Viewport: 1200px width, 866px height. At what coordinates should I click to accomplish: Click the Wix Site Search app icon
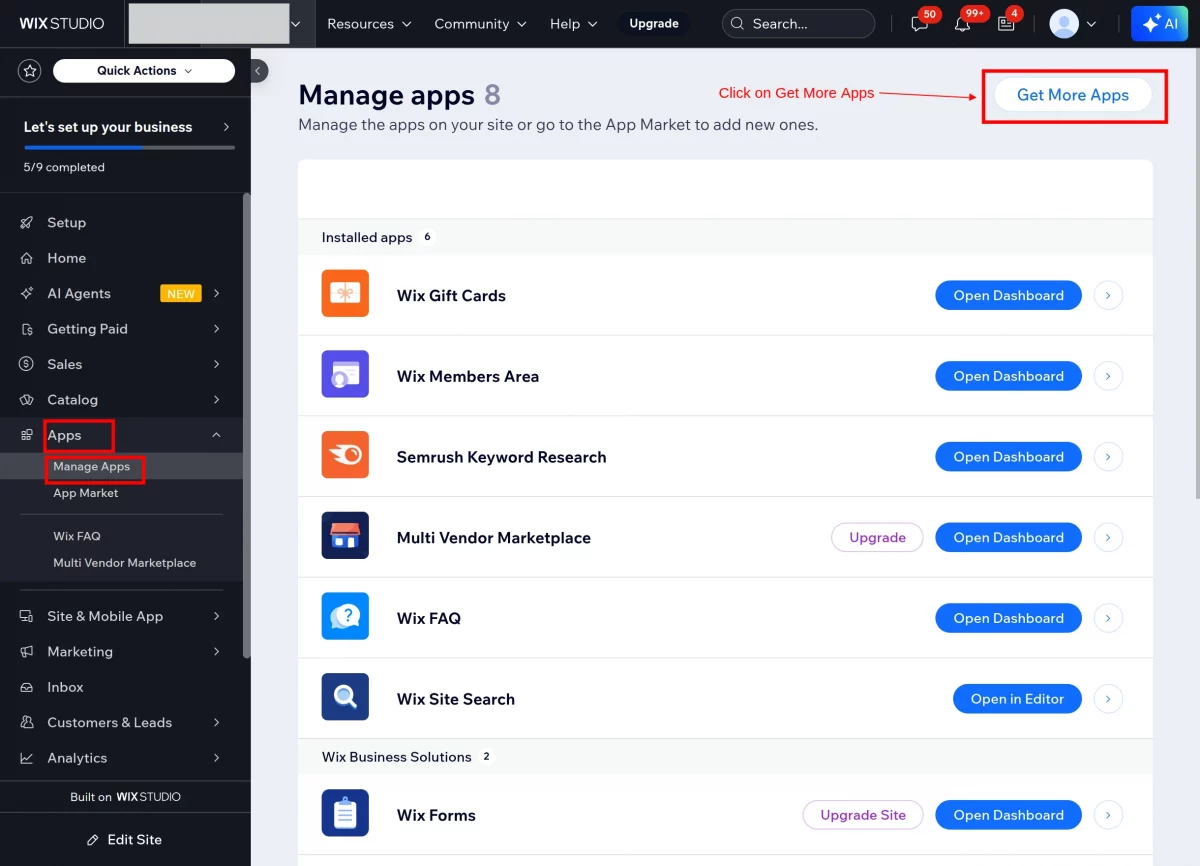pyautogui.click(x=345, y=697)
